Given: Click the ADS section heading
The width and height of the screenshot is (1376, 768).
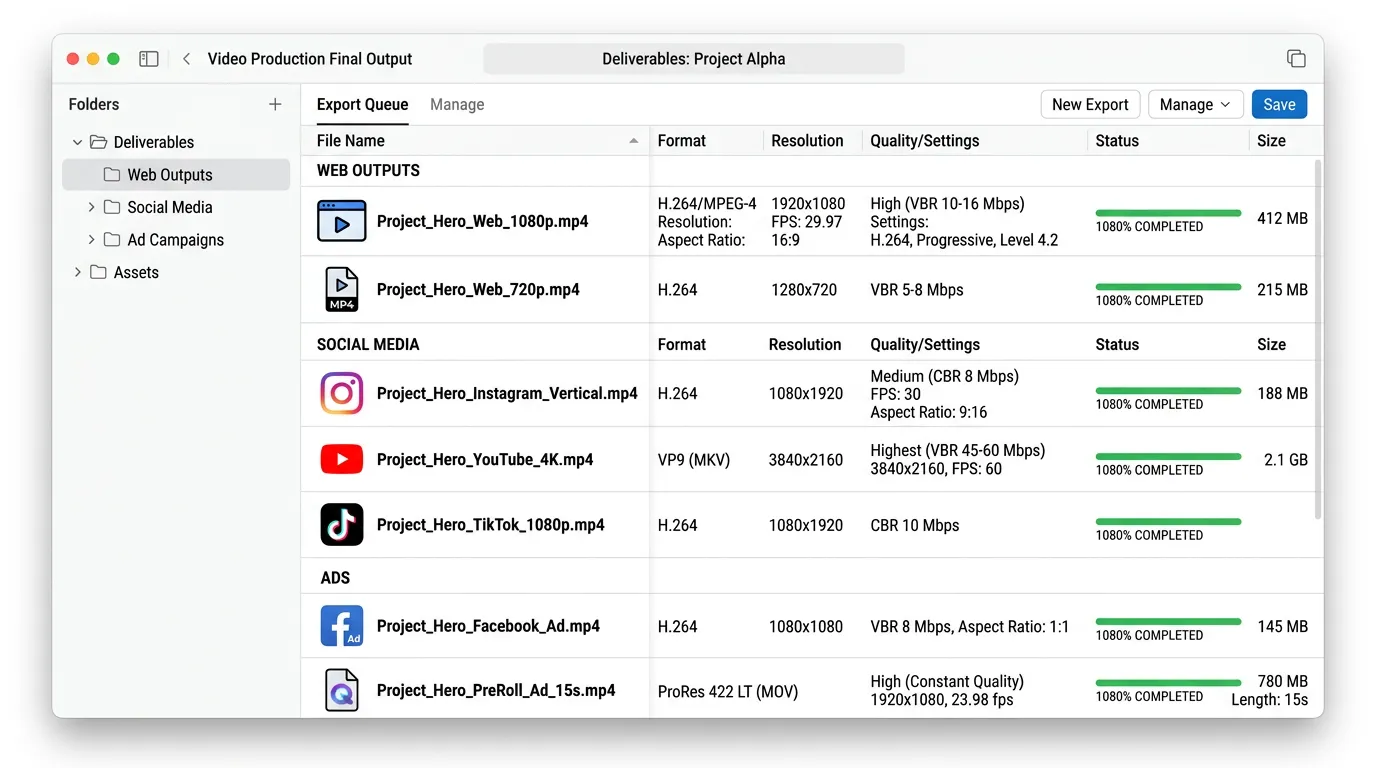Looking at the screenshot, I should (335, 578).
